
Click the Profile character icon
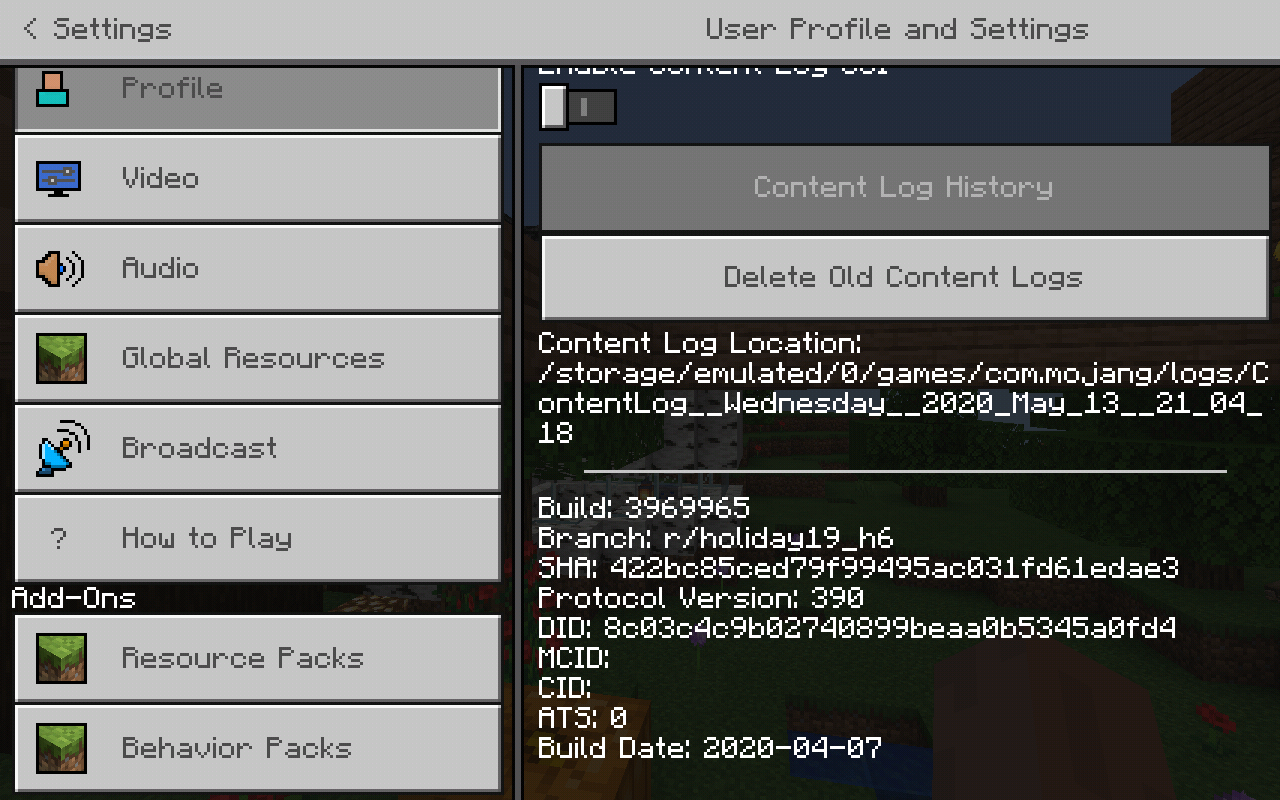[53, 88]
